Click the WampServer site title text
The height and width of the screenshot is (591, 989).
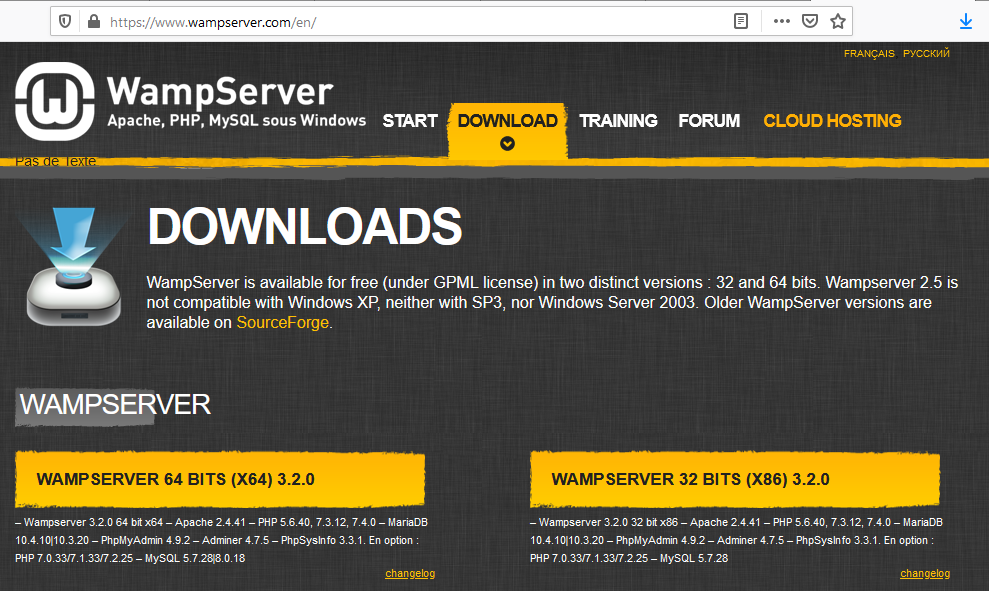pyautogui.click(x=220, y=91)
